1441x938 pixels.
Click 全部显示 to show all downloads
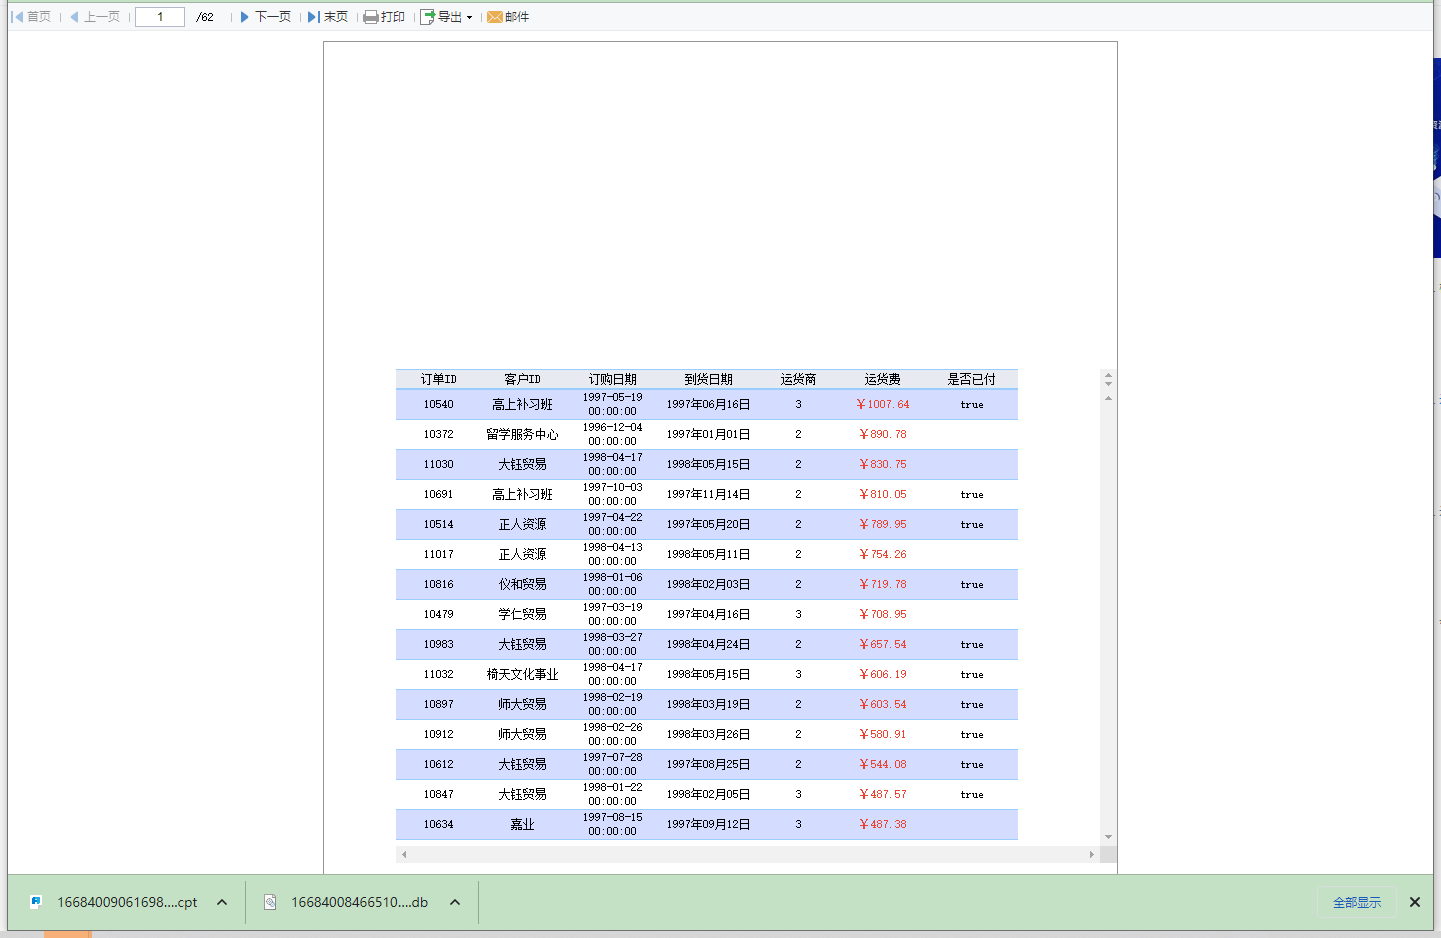click(1356, 902)
